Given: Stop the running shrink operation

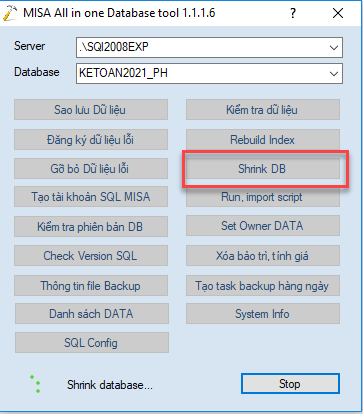Looking at the screenshot, I should coord(290,384).
